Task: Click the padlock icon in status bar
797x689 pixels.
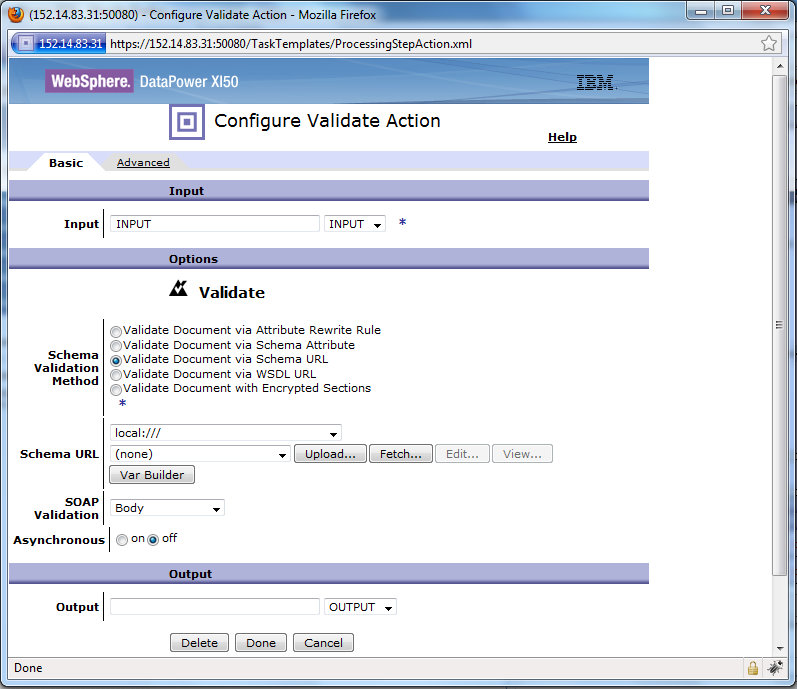Action: pos(753,668)
